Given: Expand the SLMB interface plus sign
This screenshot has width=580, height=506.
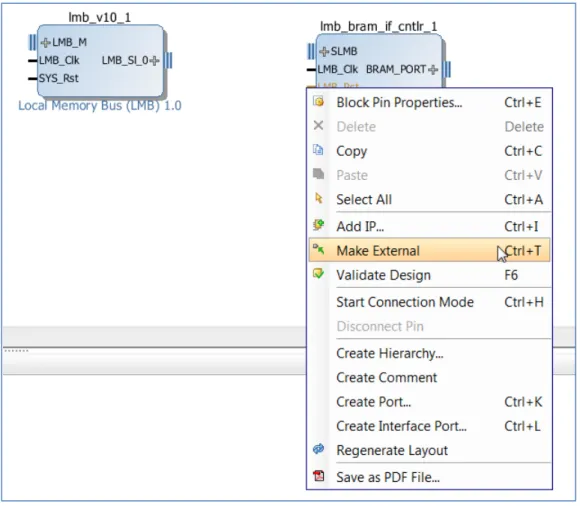Looking at the screenshot, I should coord(324,51).
